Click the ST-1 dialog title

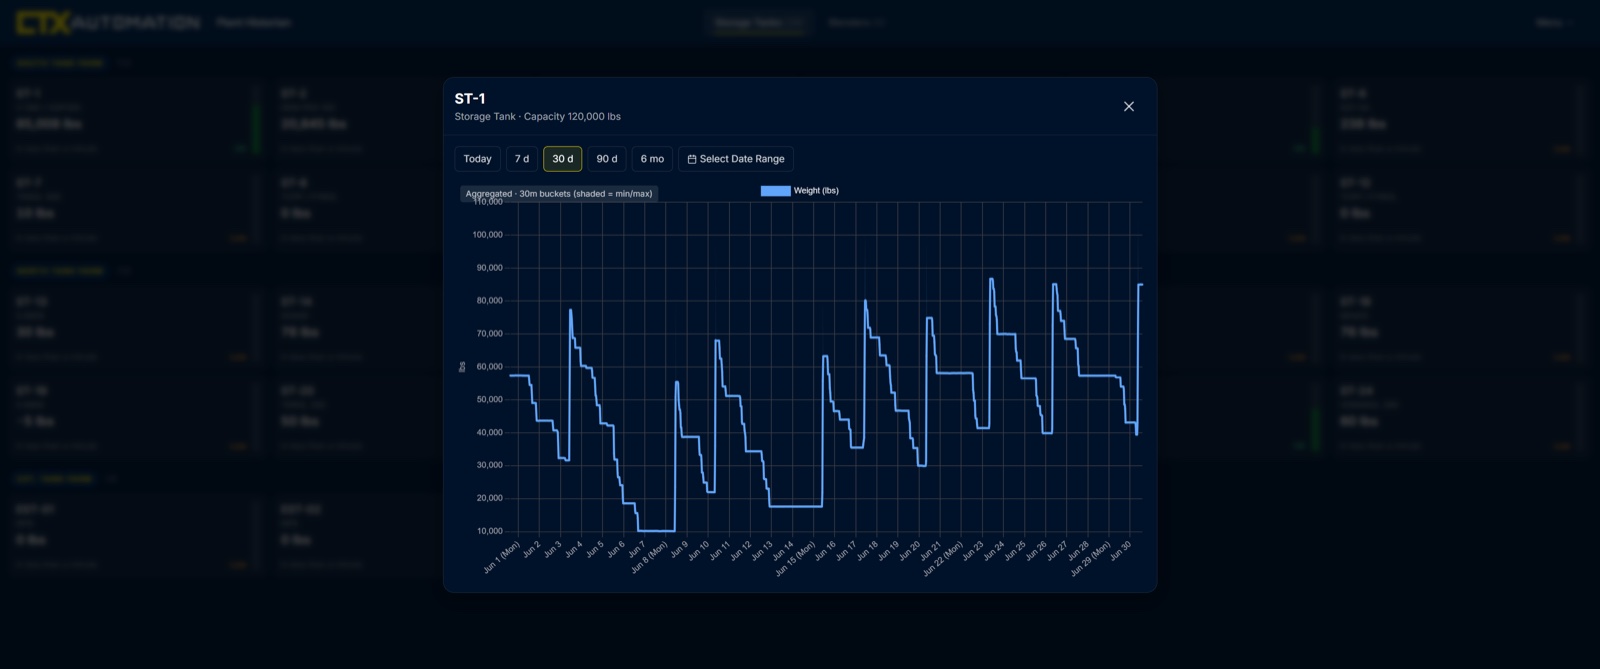(x=470, y=99)
